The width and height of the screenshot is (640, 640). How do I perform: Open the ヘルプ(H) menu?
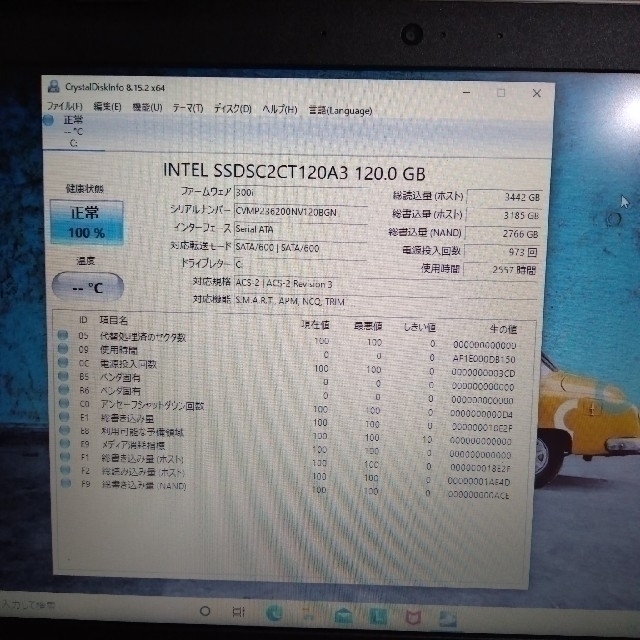click(280, 109)
